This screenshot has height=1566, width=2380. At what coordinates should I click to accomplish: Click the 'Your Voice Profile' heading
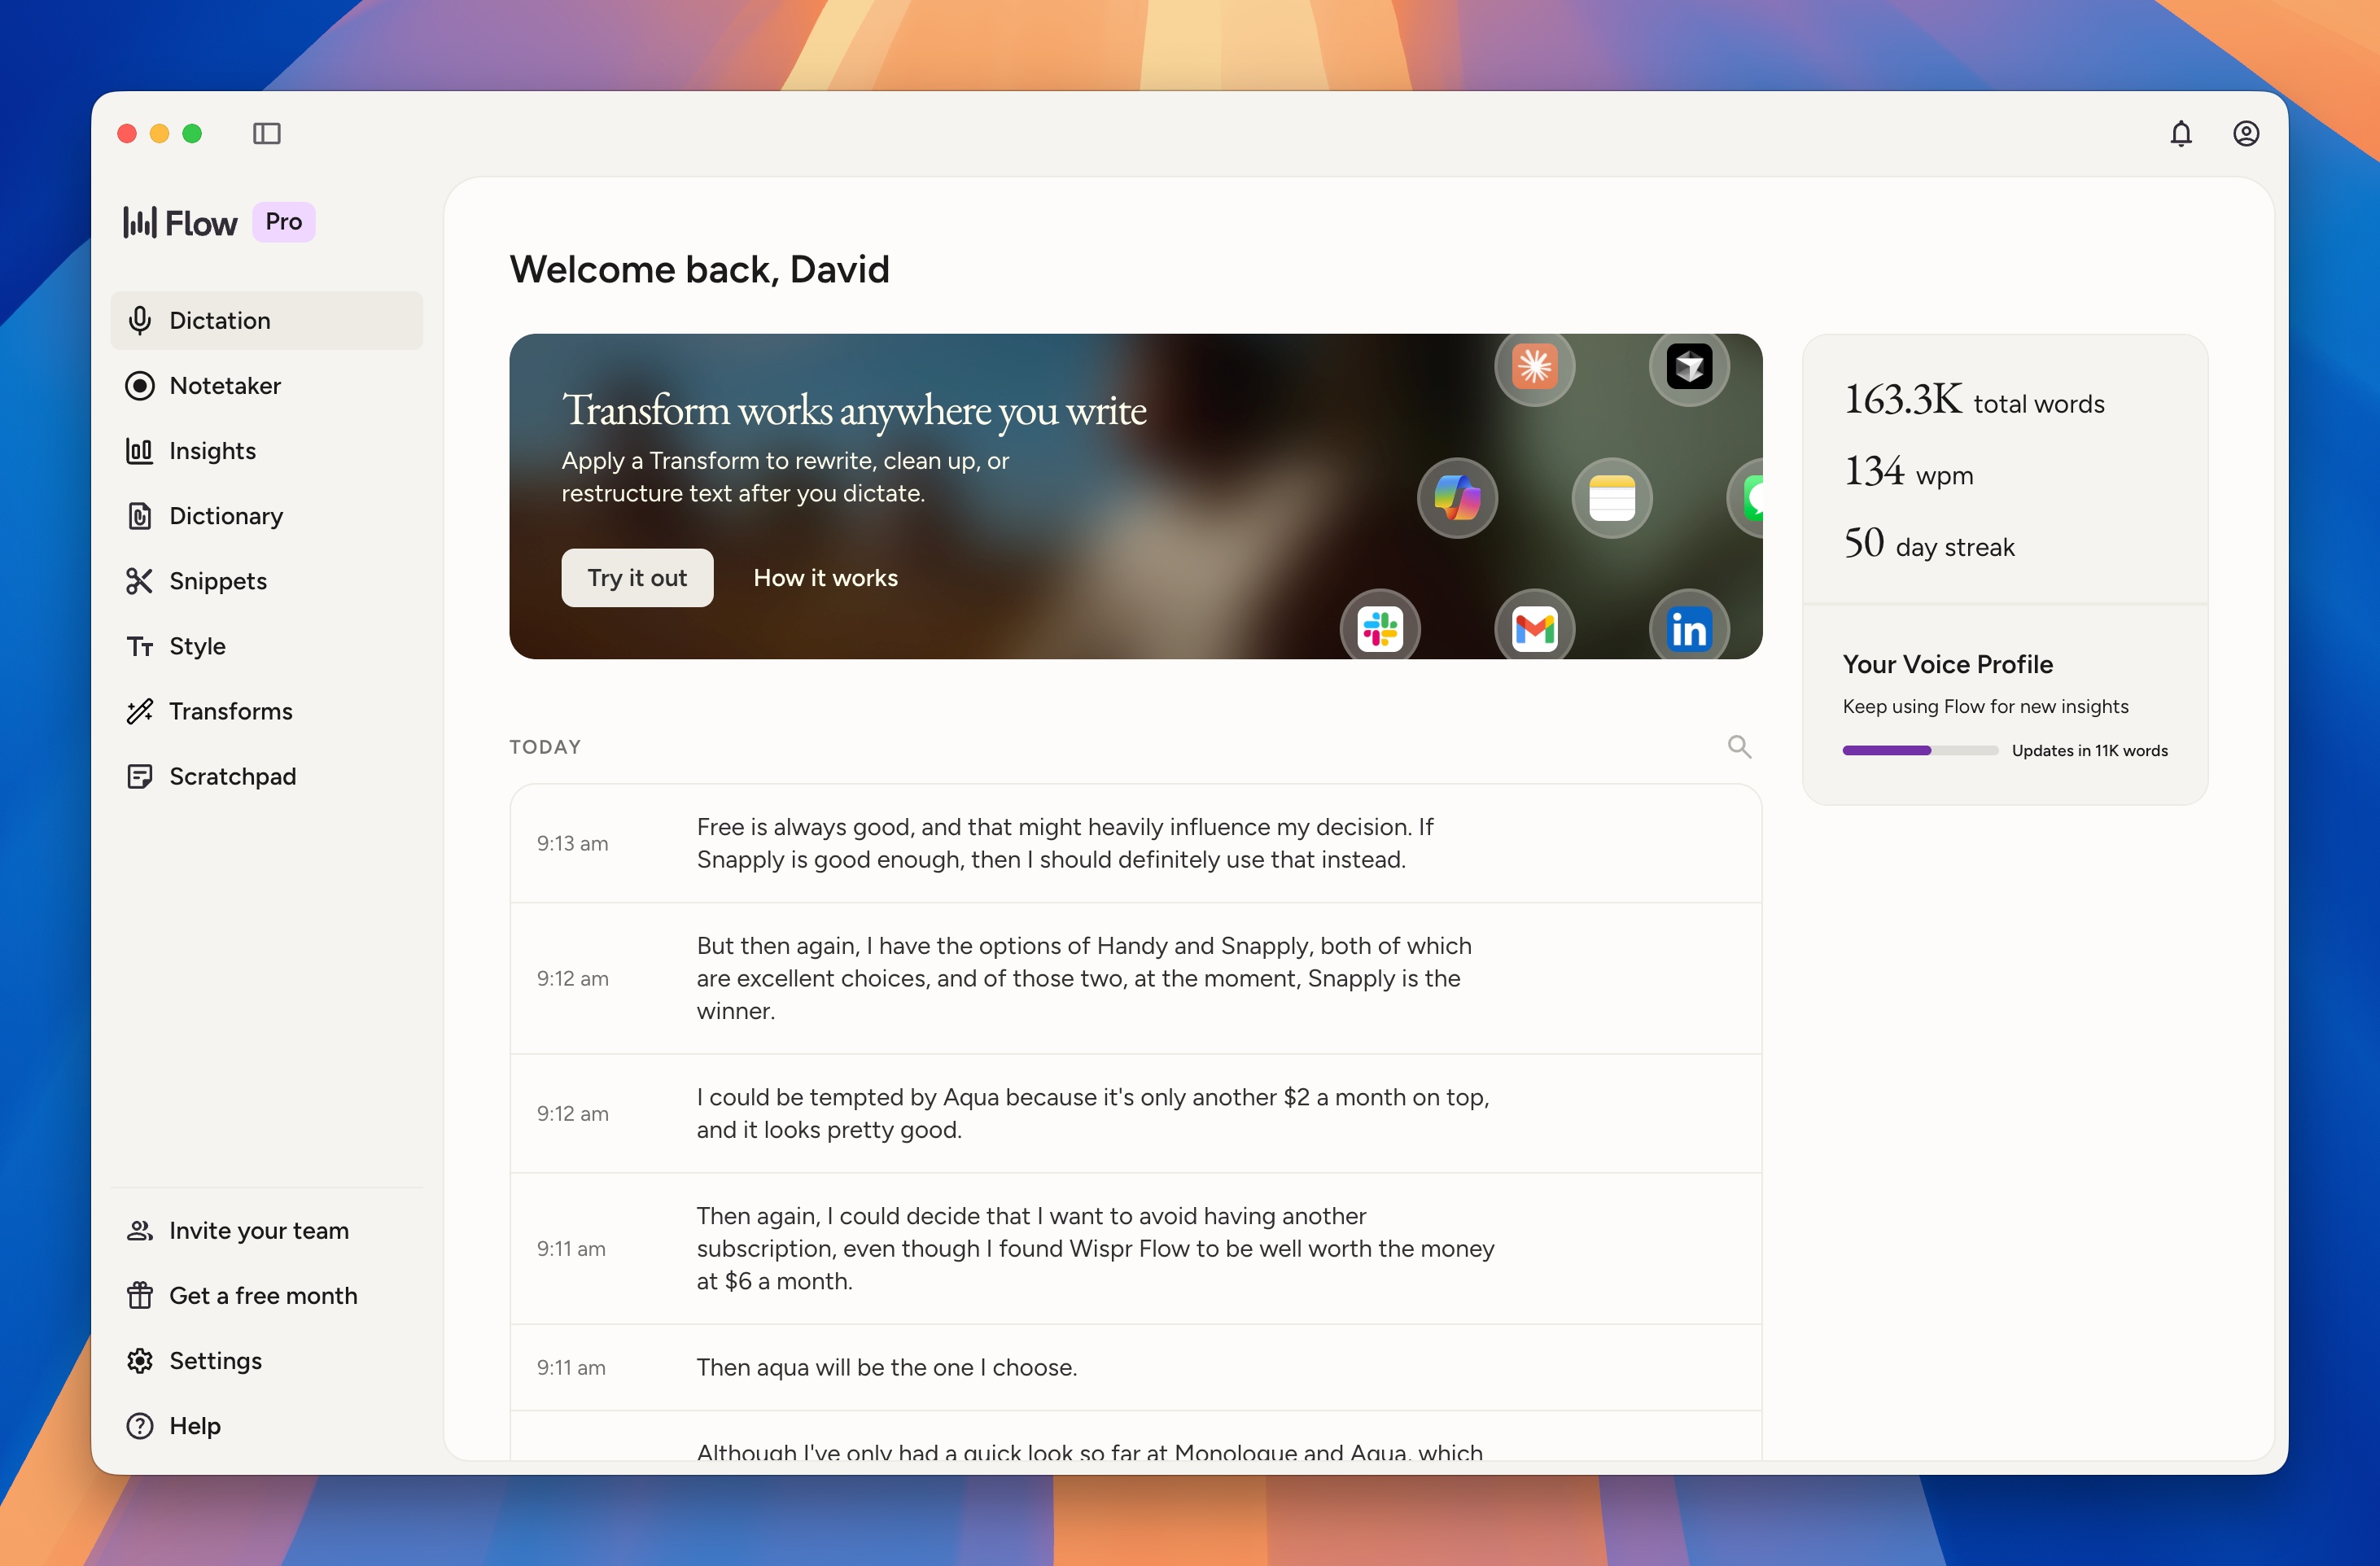(1947, 664)
